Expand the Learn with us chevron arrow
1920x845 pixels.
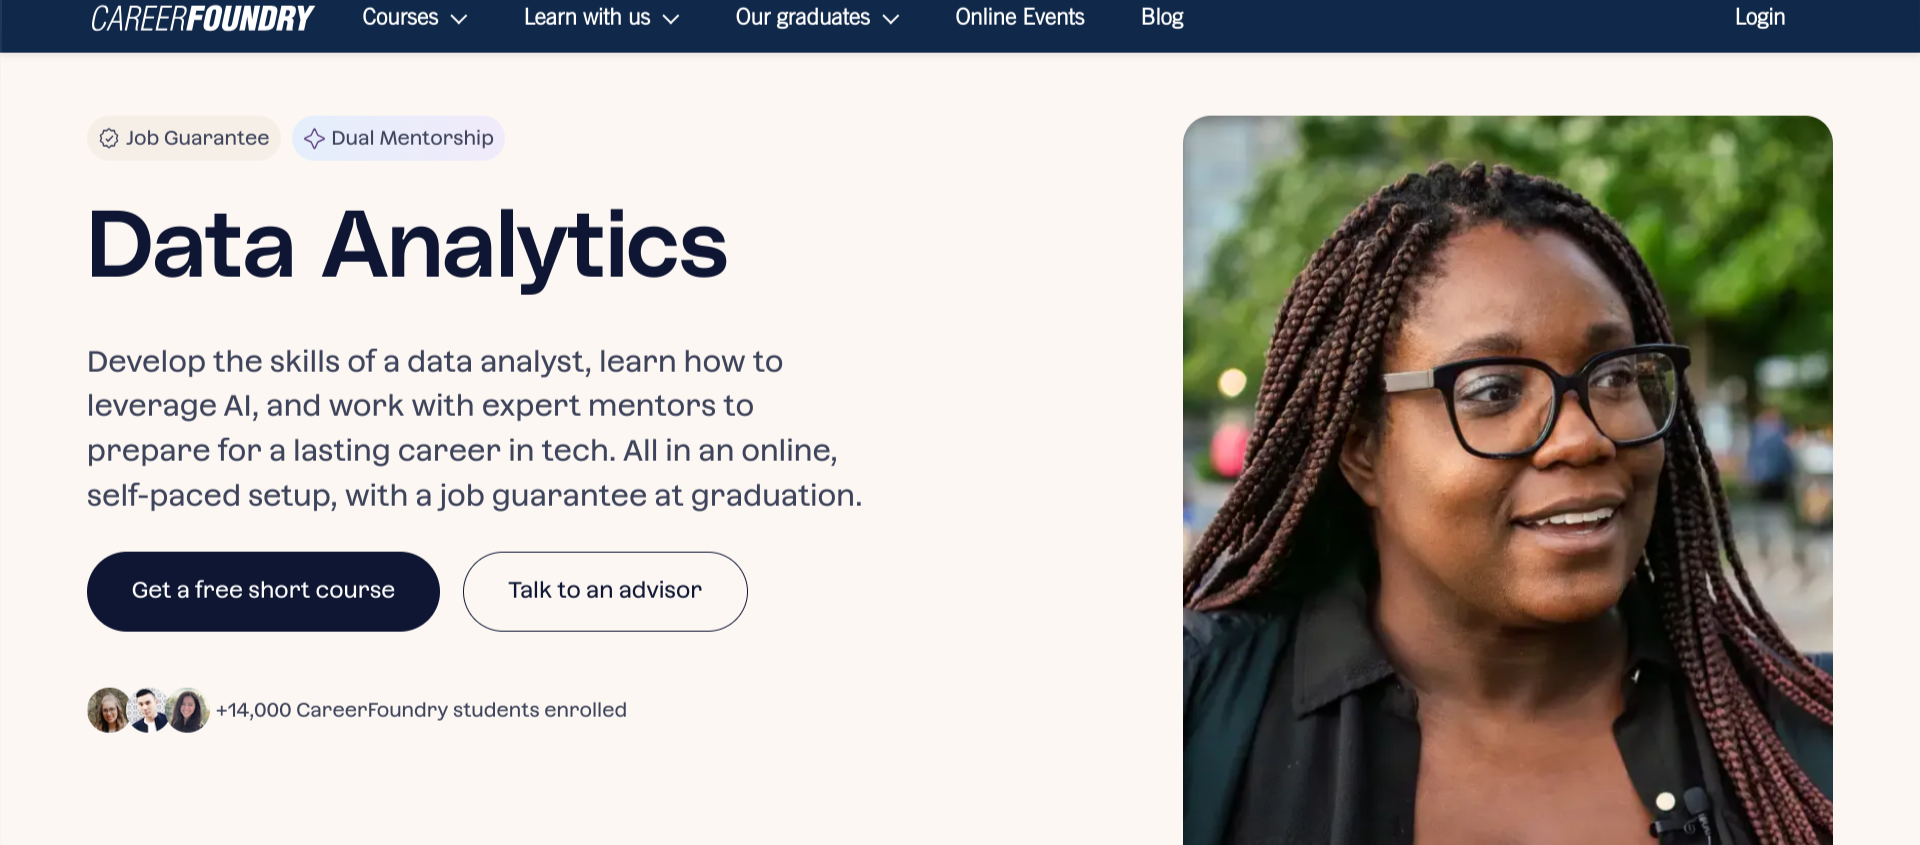pyautogui.click(x=671, y=19)
